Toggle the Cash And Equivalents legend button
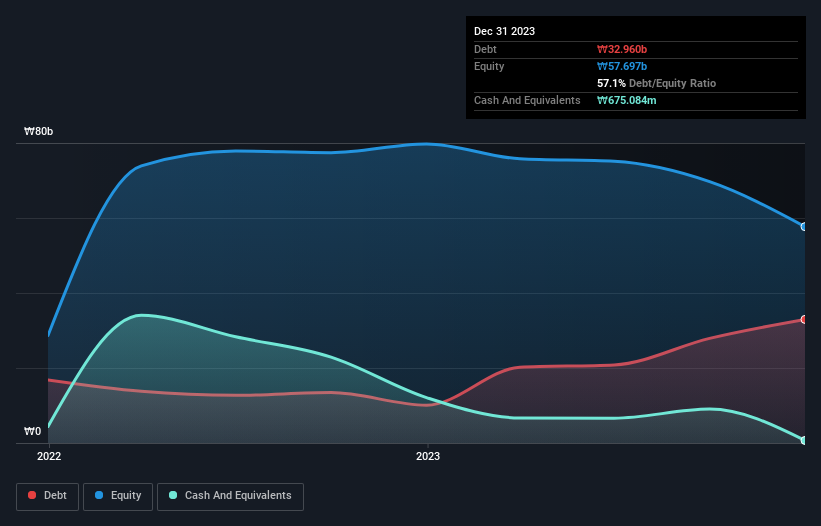This screenshot has height=526, width=821. [230, 496]
